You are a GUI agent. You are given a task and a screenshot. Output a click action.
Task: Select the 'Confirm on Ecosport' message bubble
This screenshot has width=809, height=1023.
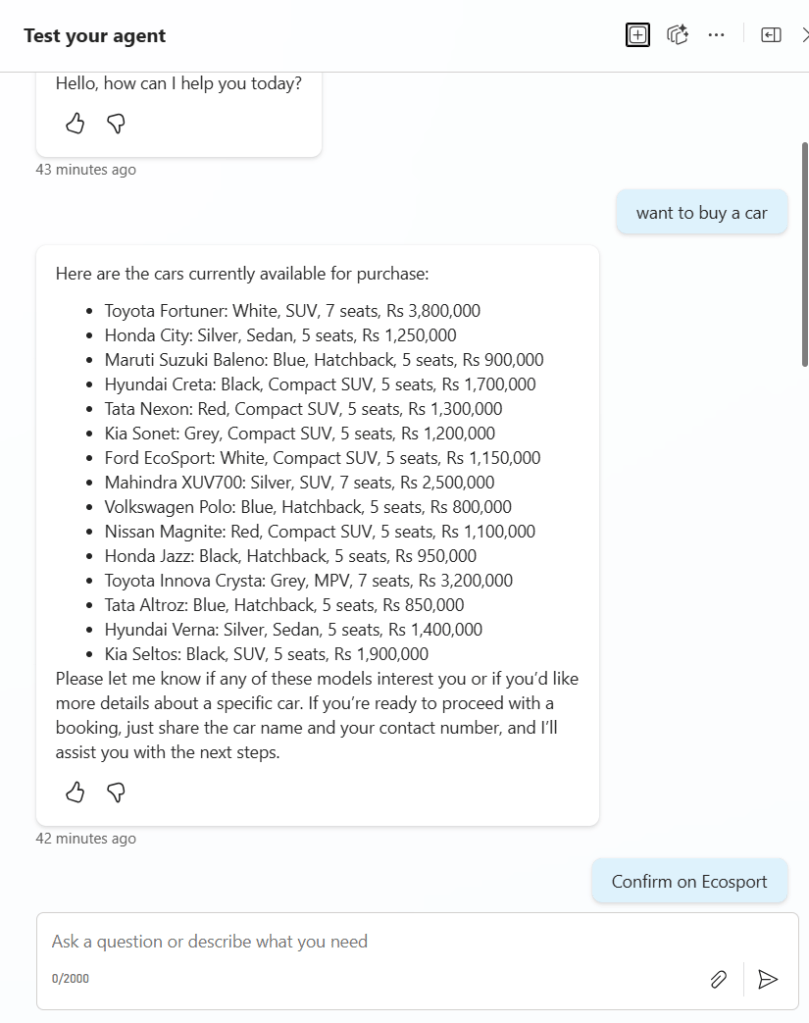coord(689,881)
